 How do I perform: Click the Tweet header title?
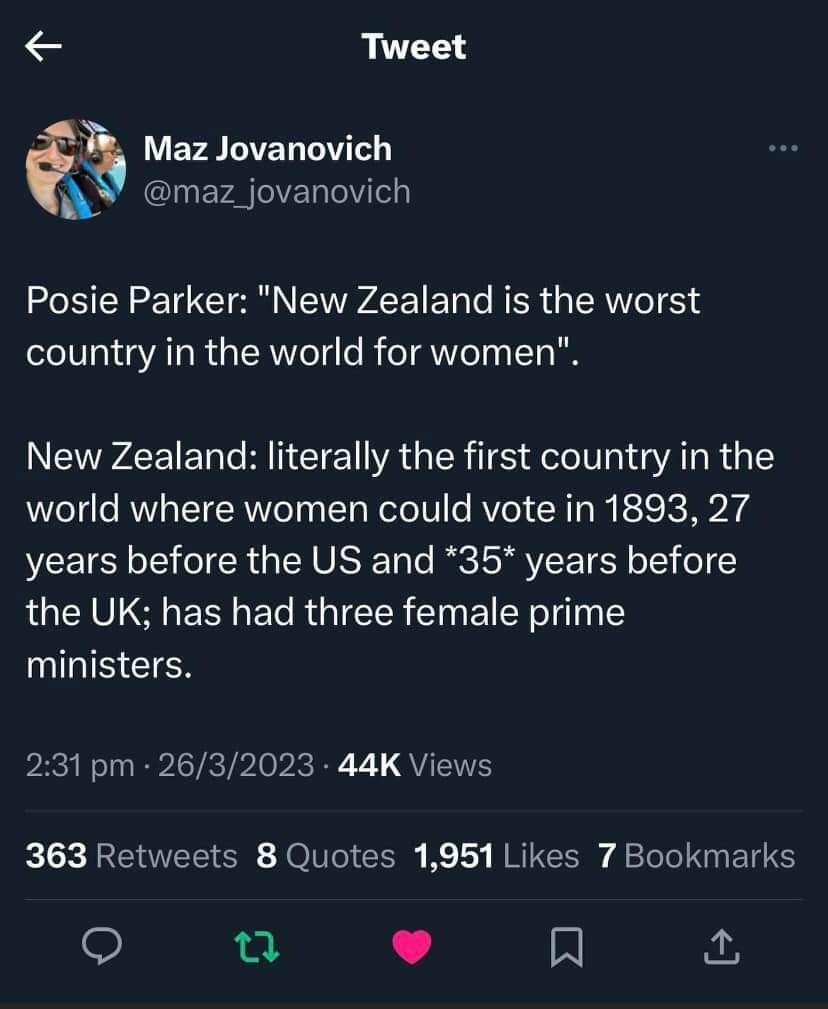pos(414,47)
